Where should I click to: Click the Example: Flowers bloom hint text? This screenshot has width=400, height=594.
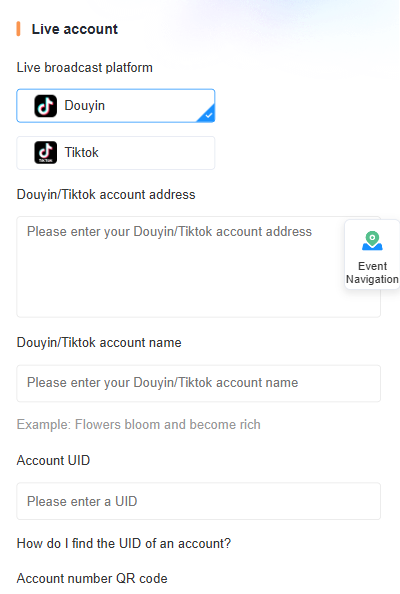pyautogui.click(x=139, y=424)
